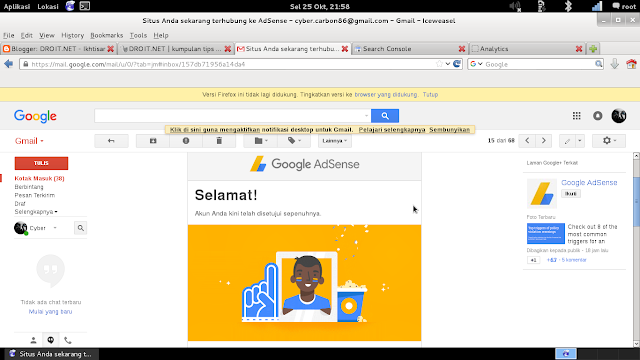This screenshot has width=640, height=360.
Task: Click the browser back arrow button
Action: coord(9,64)
